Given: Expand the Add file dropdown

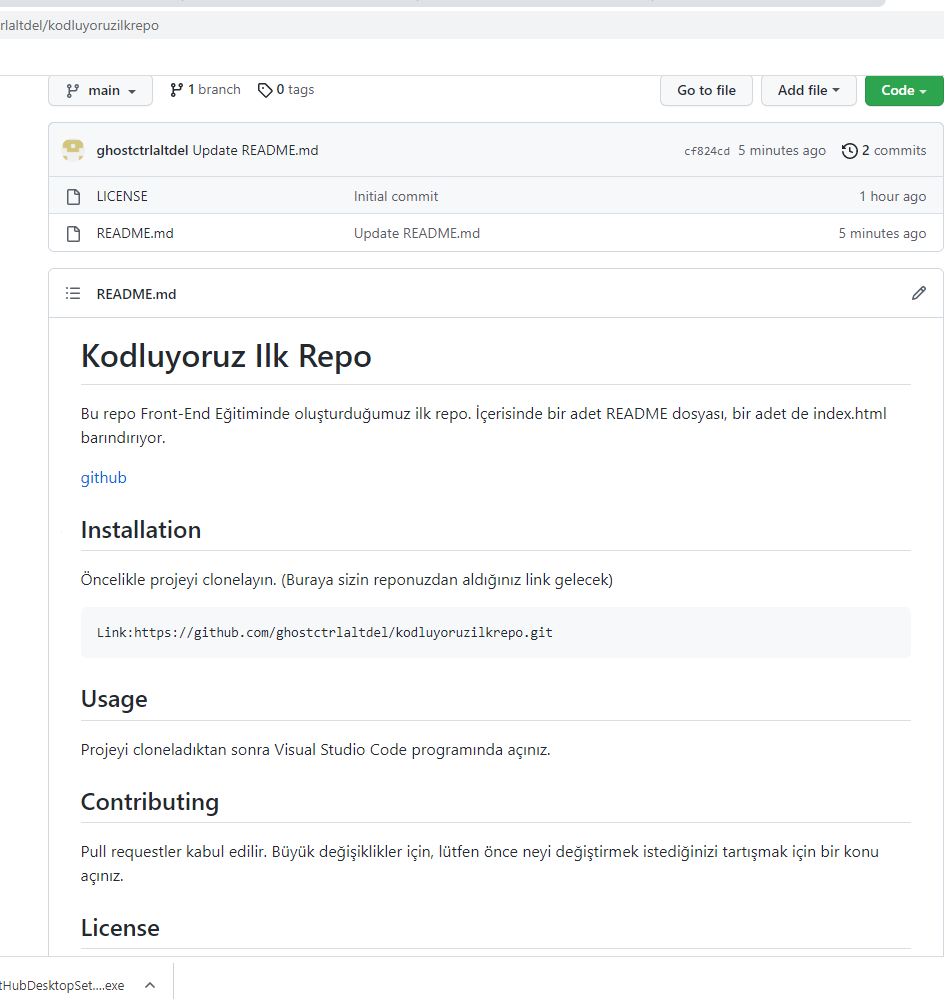Looking at the screenshot, I should (808, 90).
